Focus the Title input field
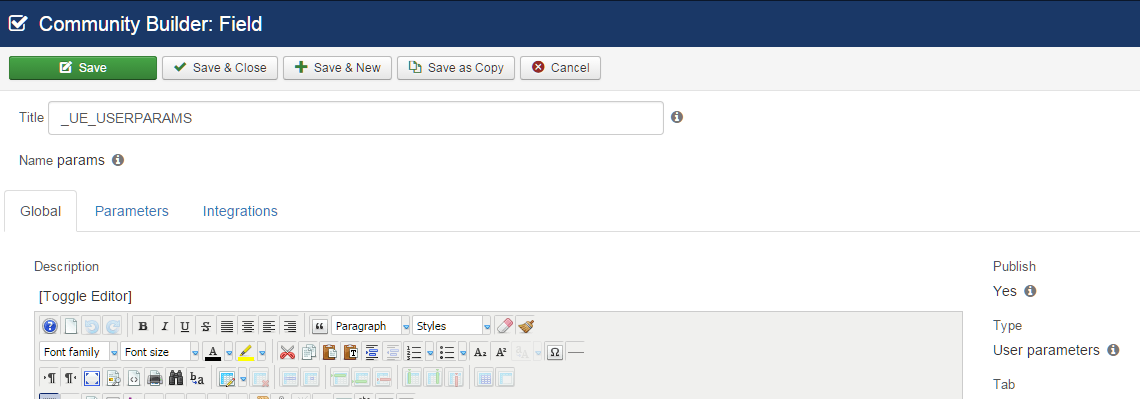 tap(356, 118)
